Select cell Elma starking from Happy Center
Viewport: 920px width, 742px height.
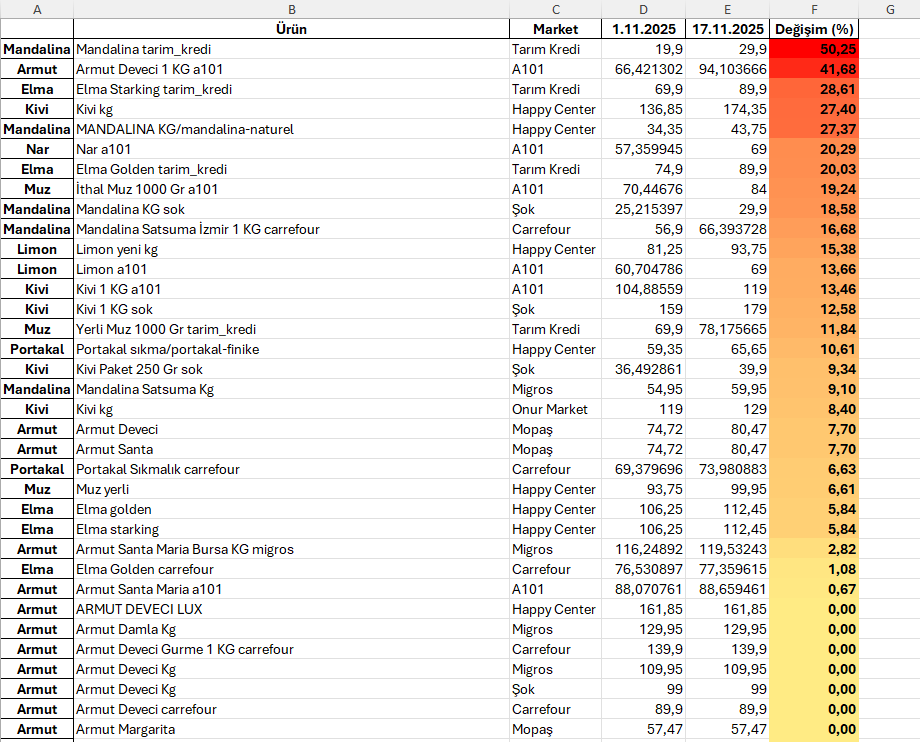292,529
